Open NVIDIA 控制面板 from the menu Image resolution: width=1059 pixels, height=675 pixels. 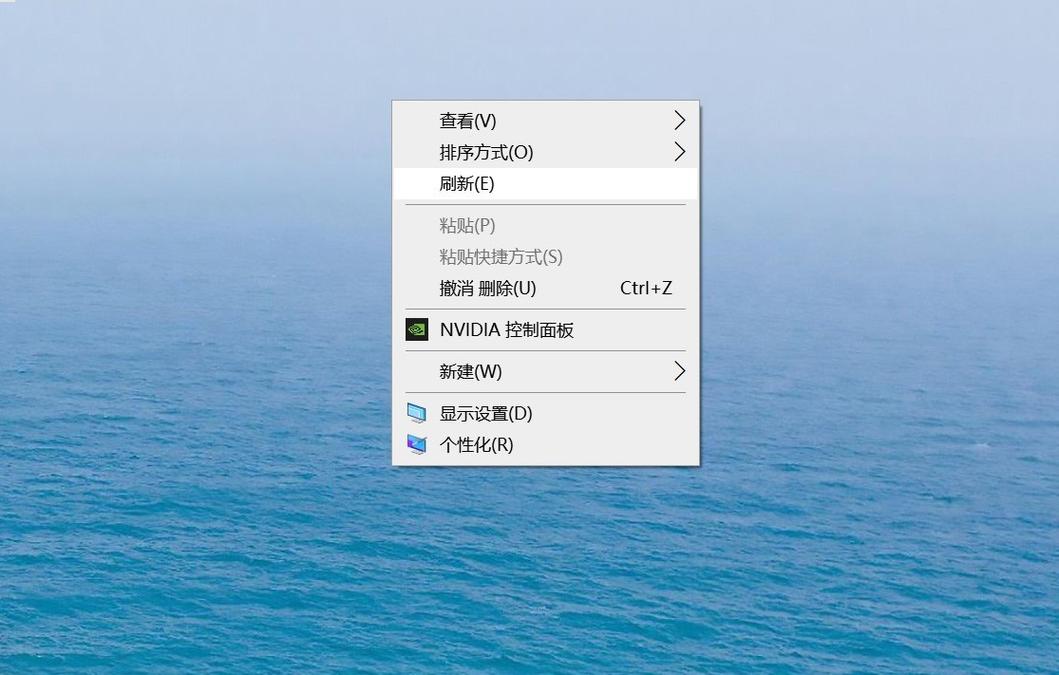546,330
